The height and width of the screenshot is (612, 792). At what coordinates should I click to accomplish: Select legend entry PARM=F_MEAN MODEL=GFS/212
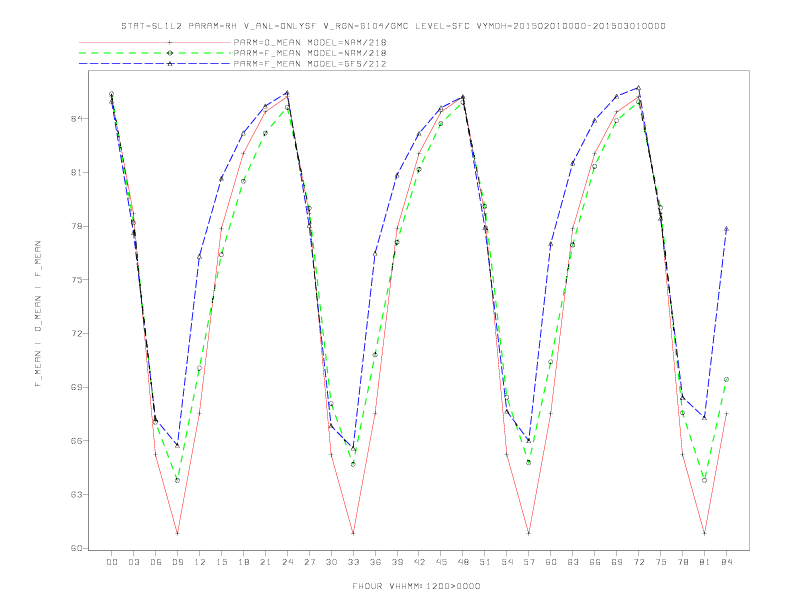[x=310, y=64]
